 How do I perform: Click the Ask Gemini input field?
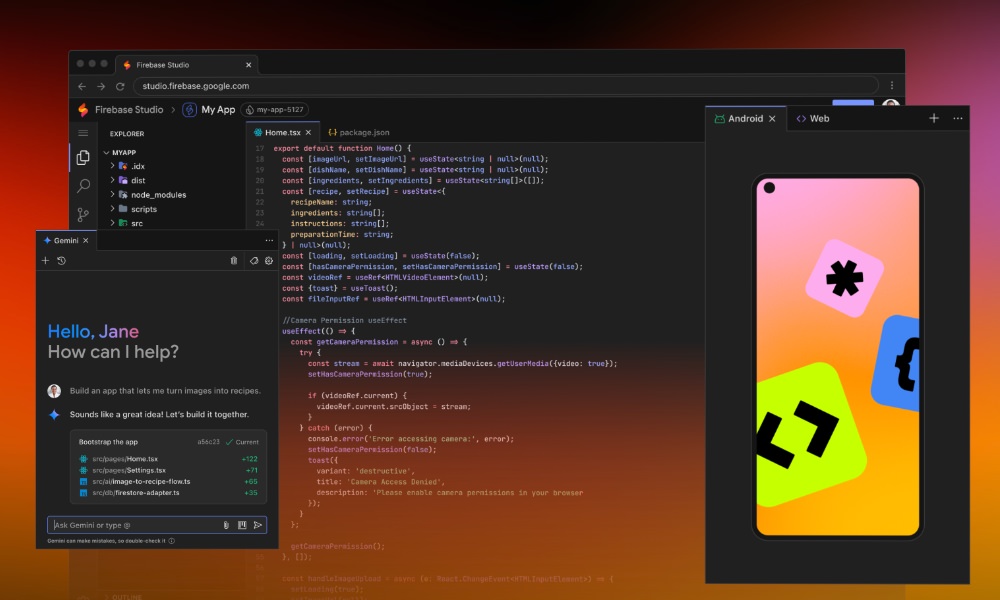point(120,525)
